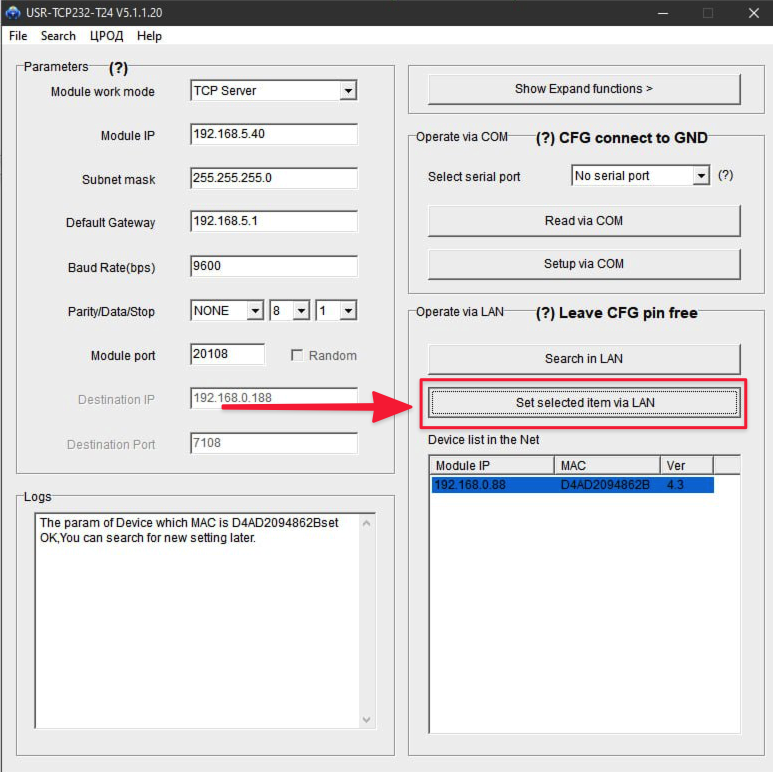Open the Search menu
The height and width of the screenshot is (772, 773).
click(x=58, y=36)
